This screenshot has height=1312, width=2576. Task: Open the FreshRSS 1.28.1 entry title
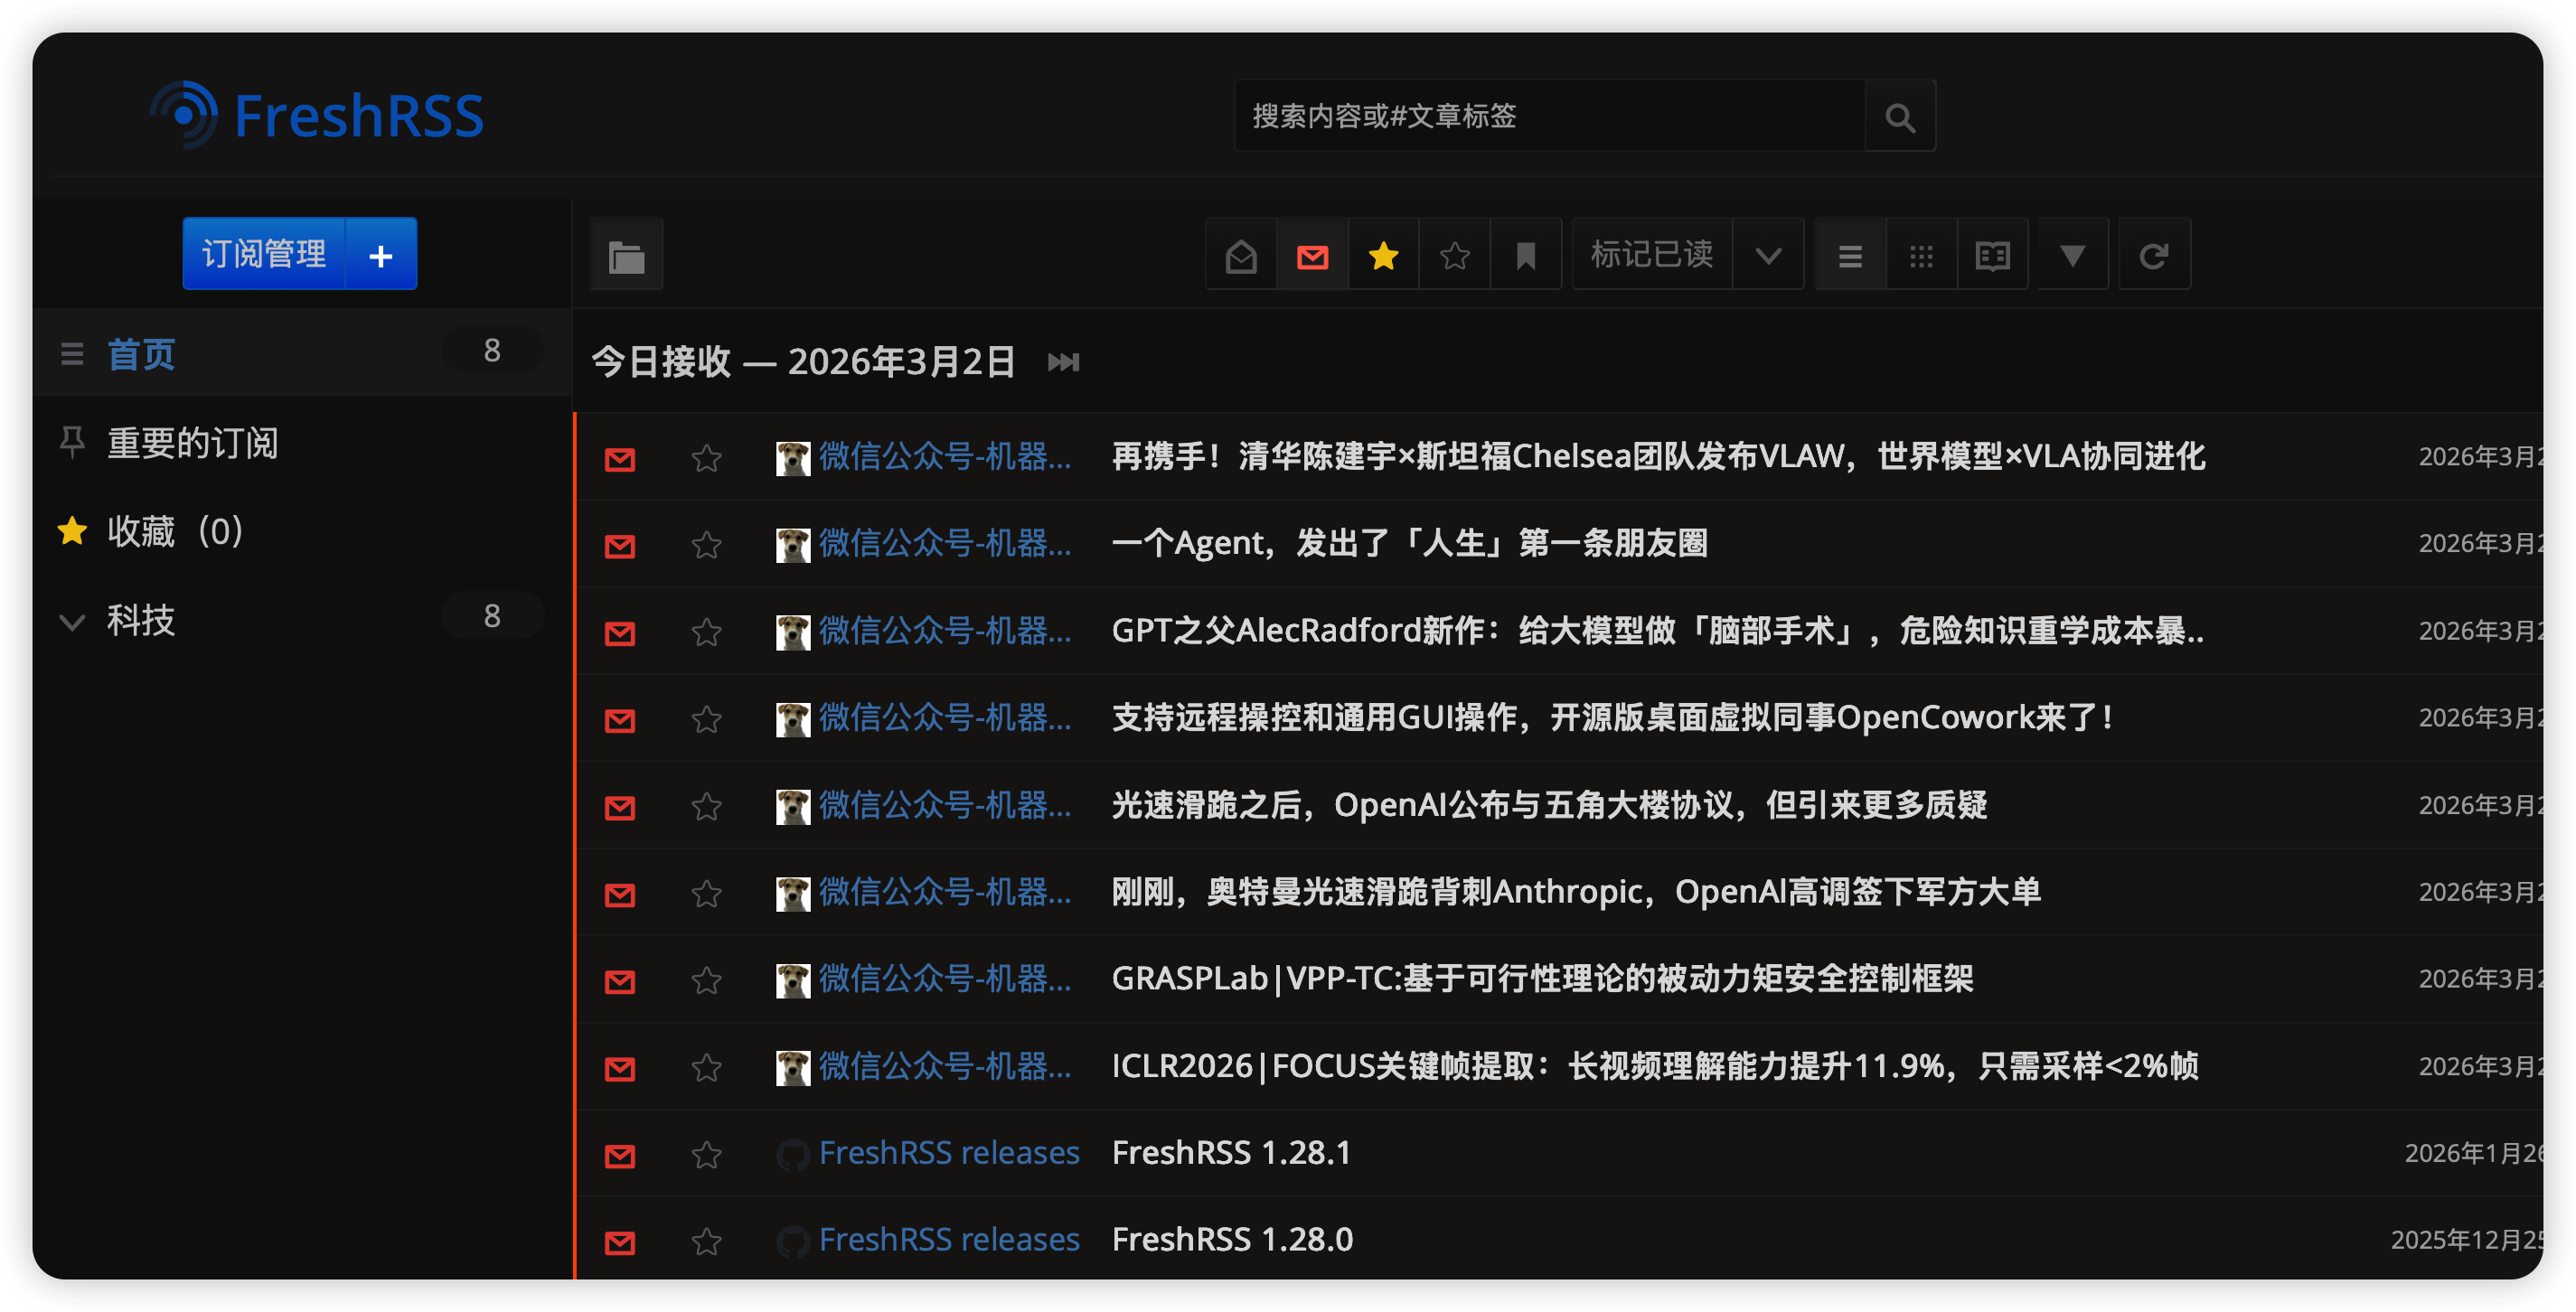tap(1231, 1153)
